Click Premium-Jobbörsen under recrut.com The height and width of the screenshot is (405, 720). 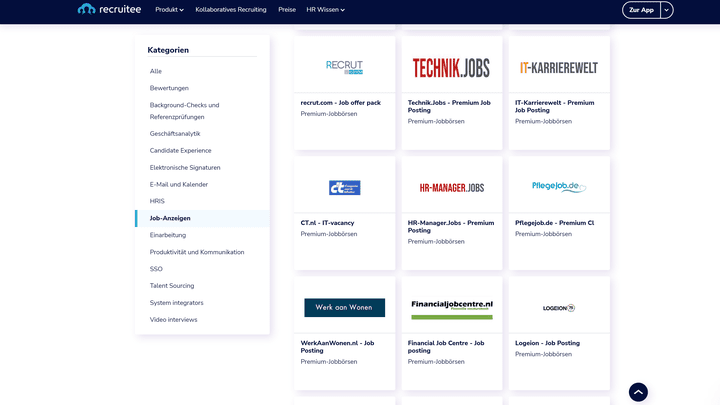tap(329, 114)
